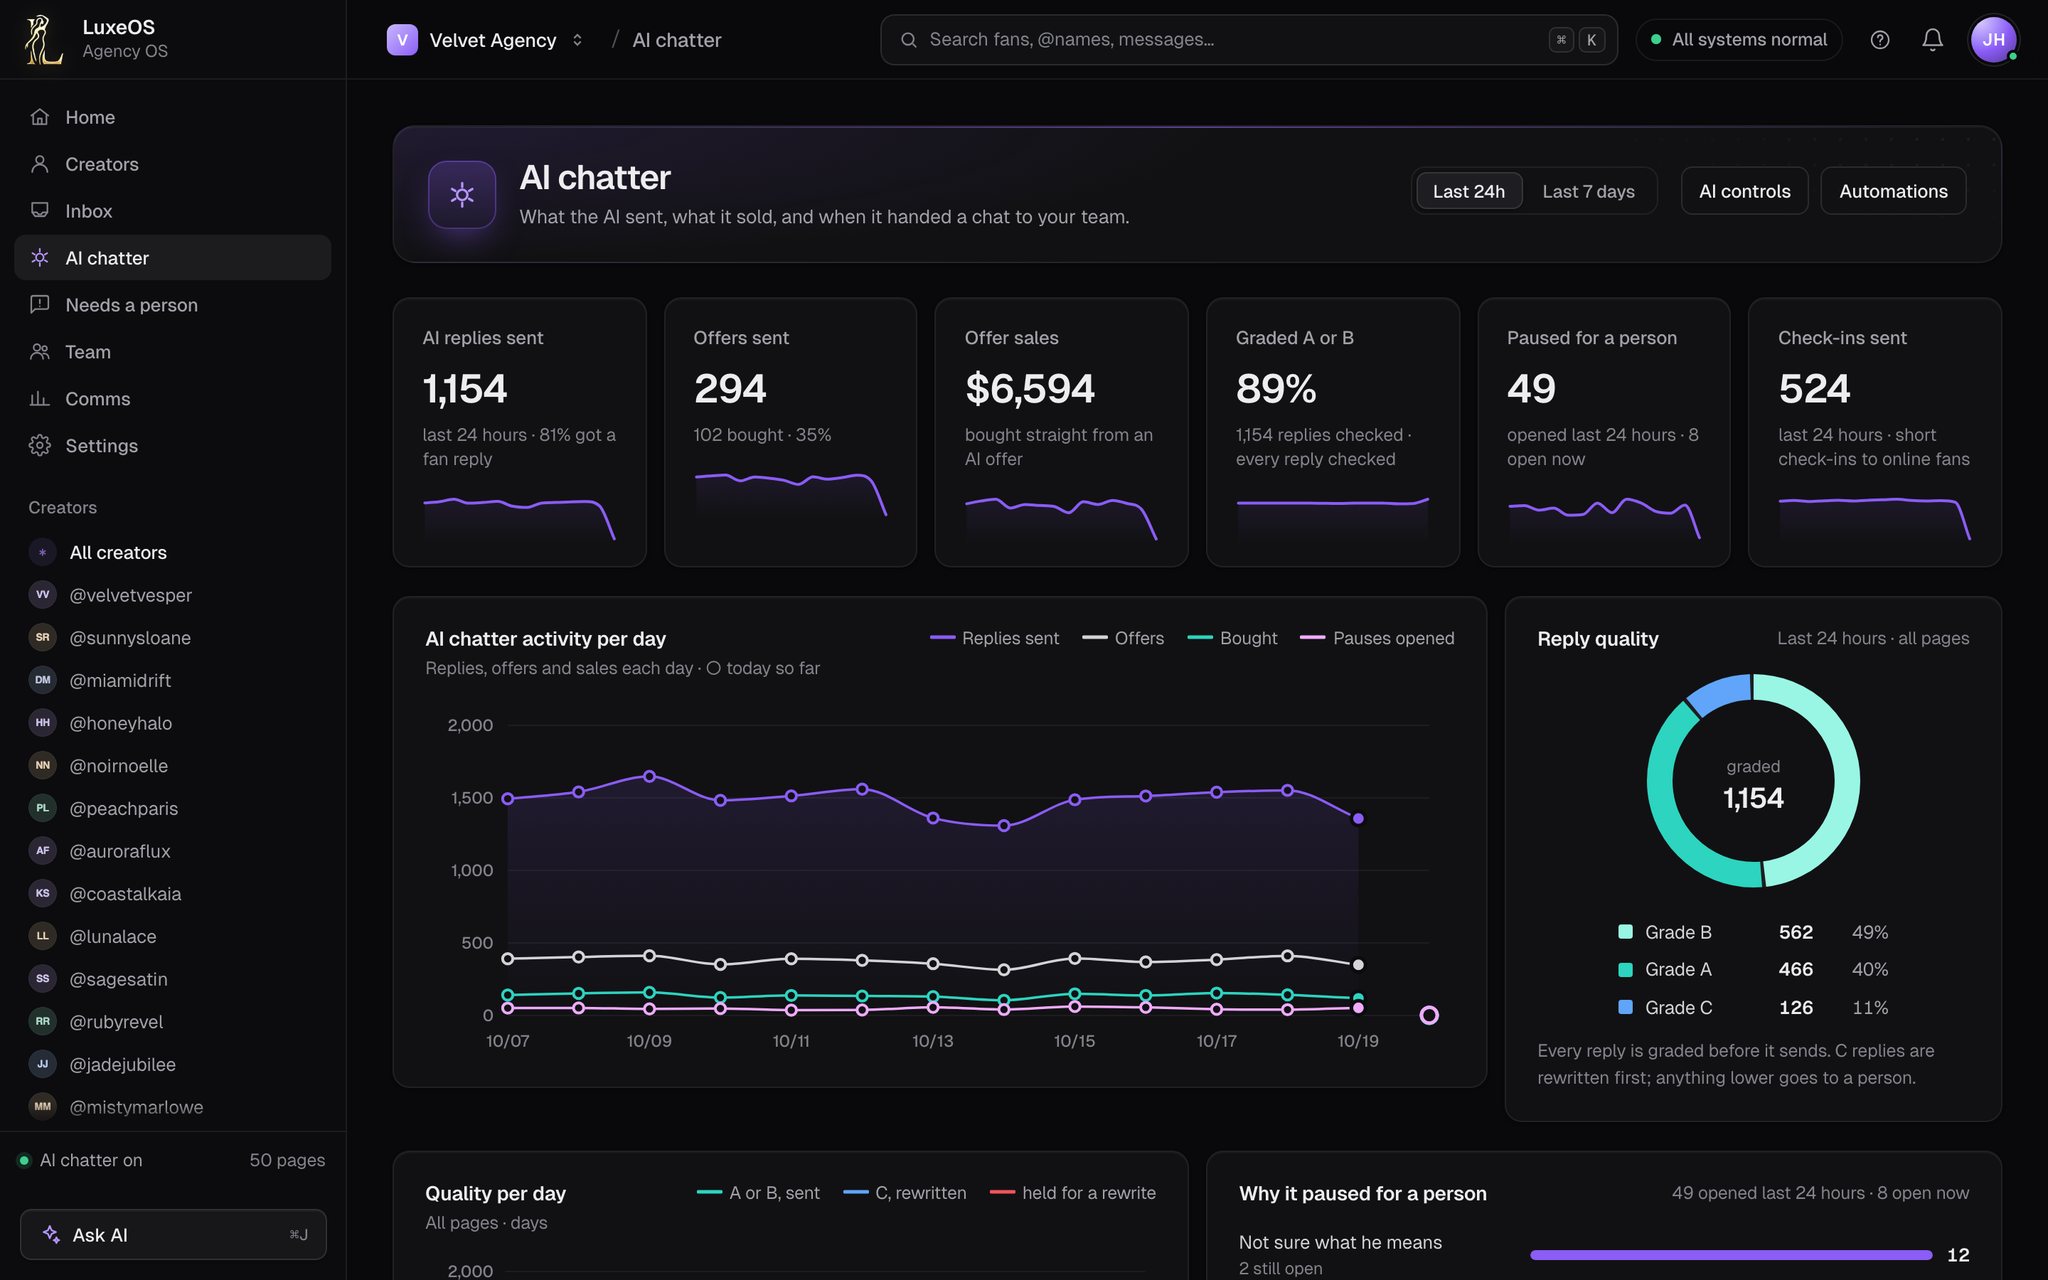Screen dimensions: 2048x1280
Task: Switch to Last 24h range
Action: point(1469,191)
